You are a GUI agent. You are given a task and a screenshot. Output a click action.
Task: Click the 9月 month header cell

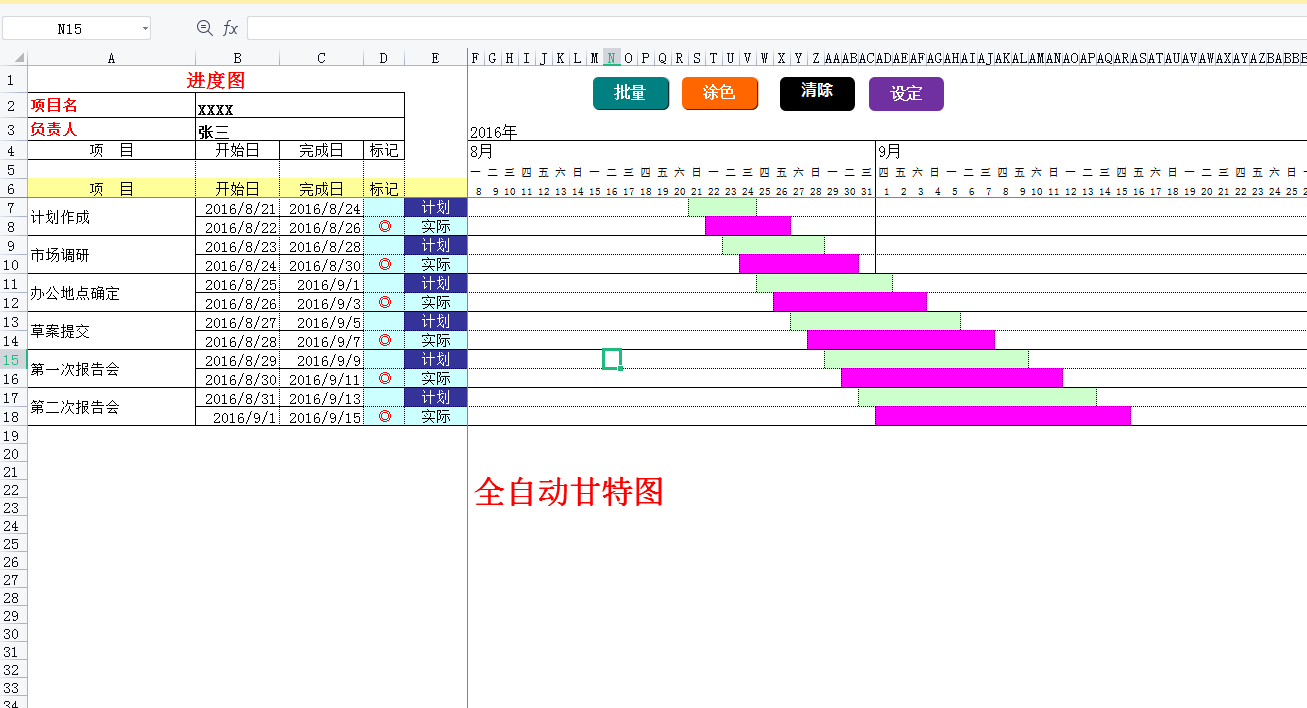click(890, 151)
